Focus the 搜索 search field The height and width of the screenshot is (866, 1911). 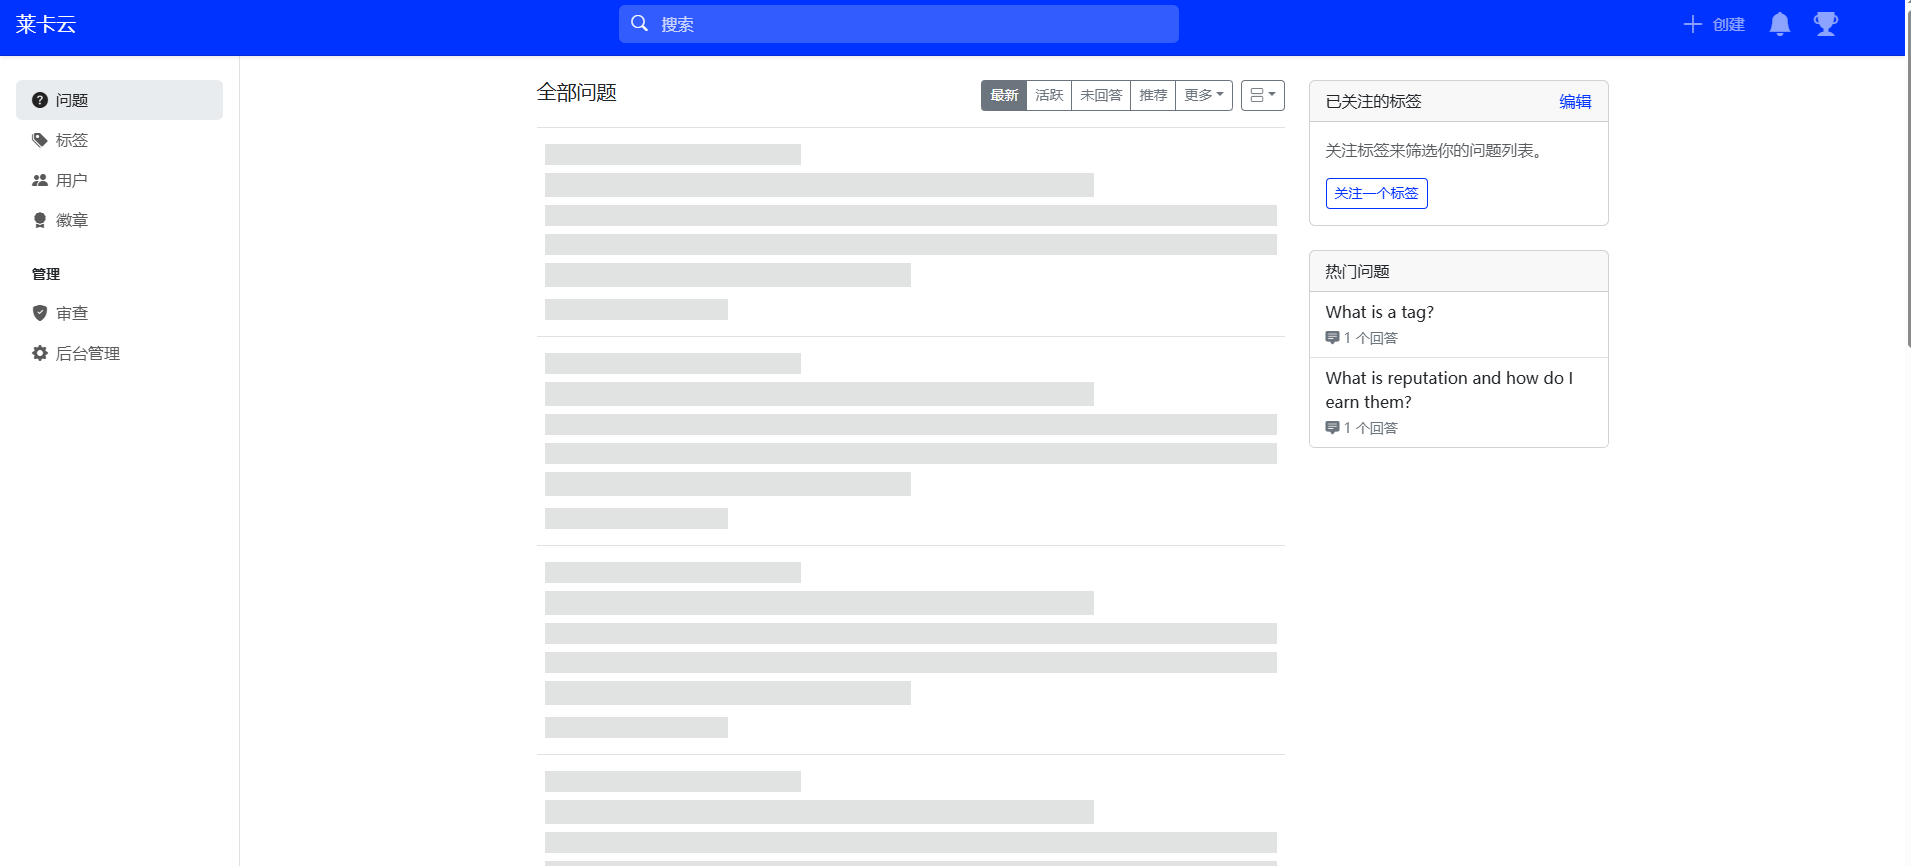click(x=899, y=24)
